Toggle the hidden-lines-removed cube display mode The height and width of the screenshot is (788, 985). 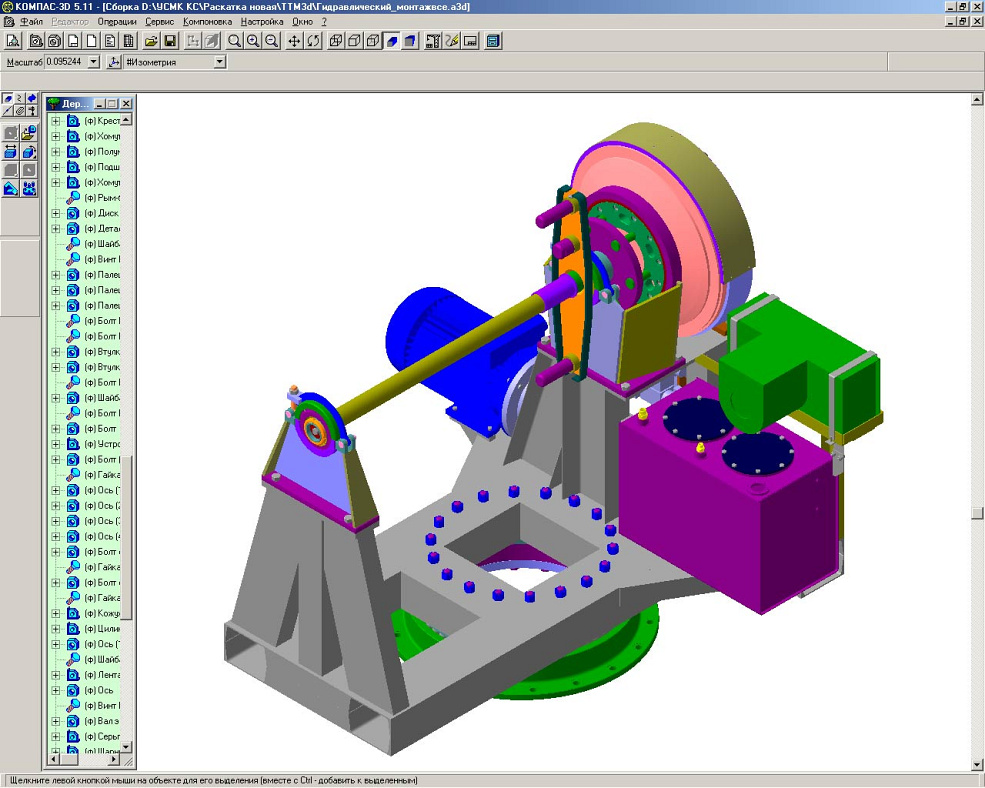[x=355, y=41]
